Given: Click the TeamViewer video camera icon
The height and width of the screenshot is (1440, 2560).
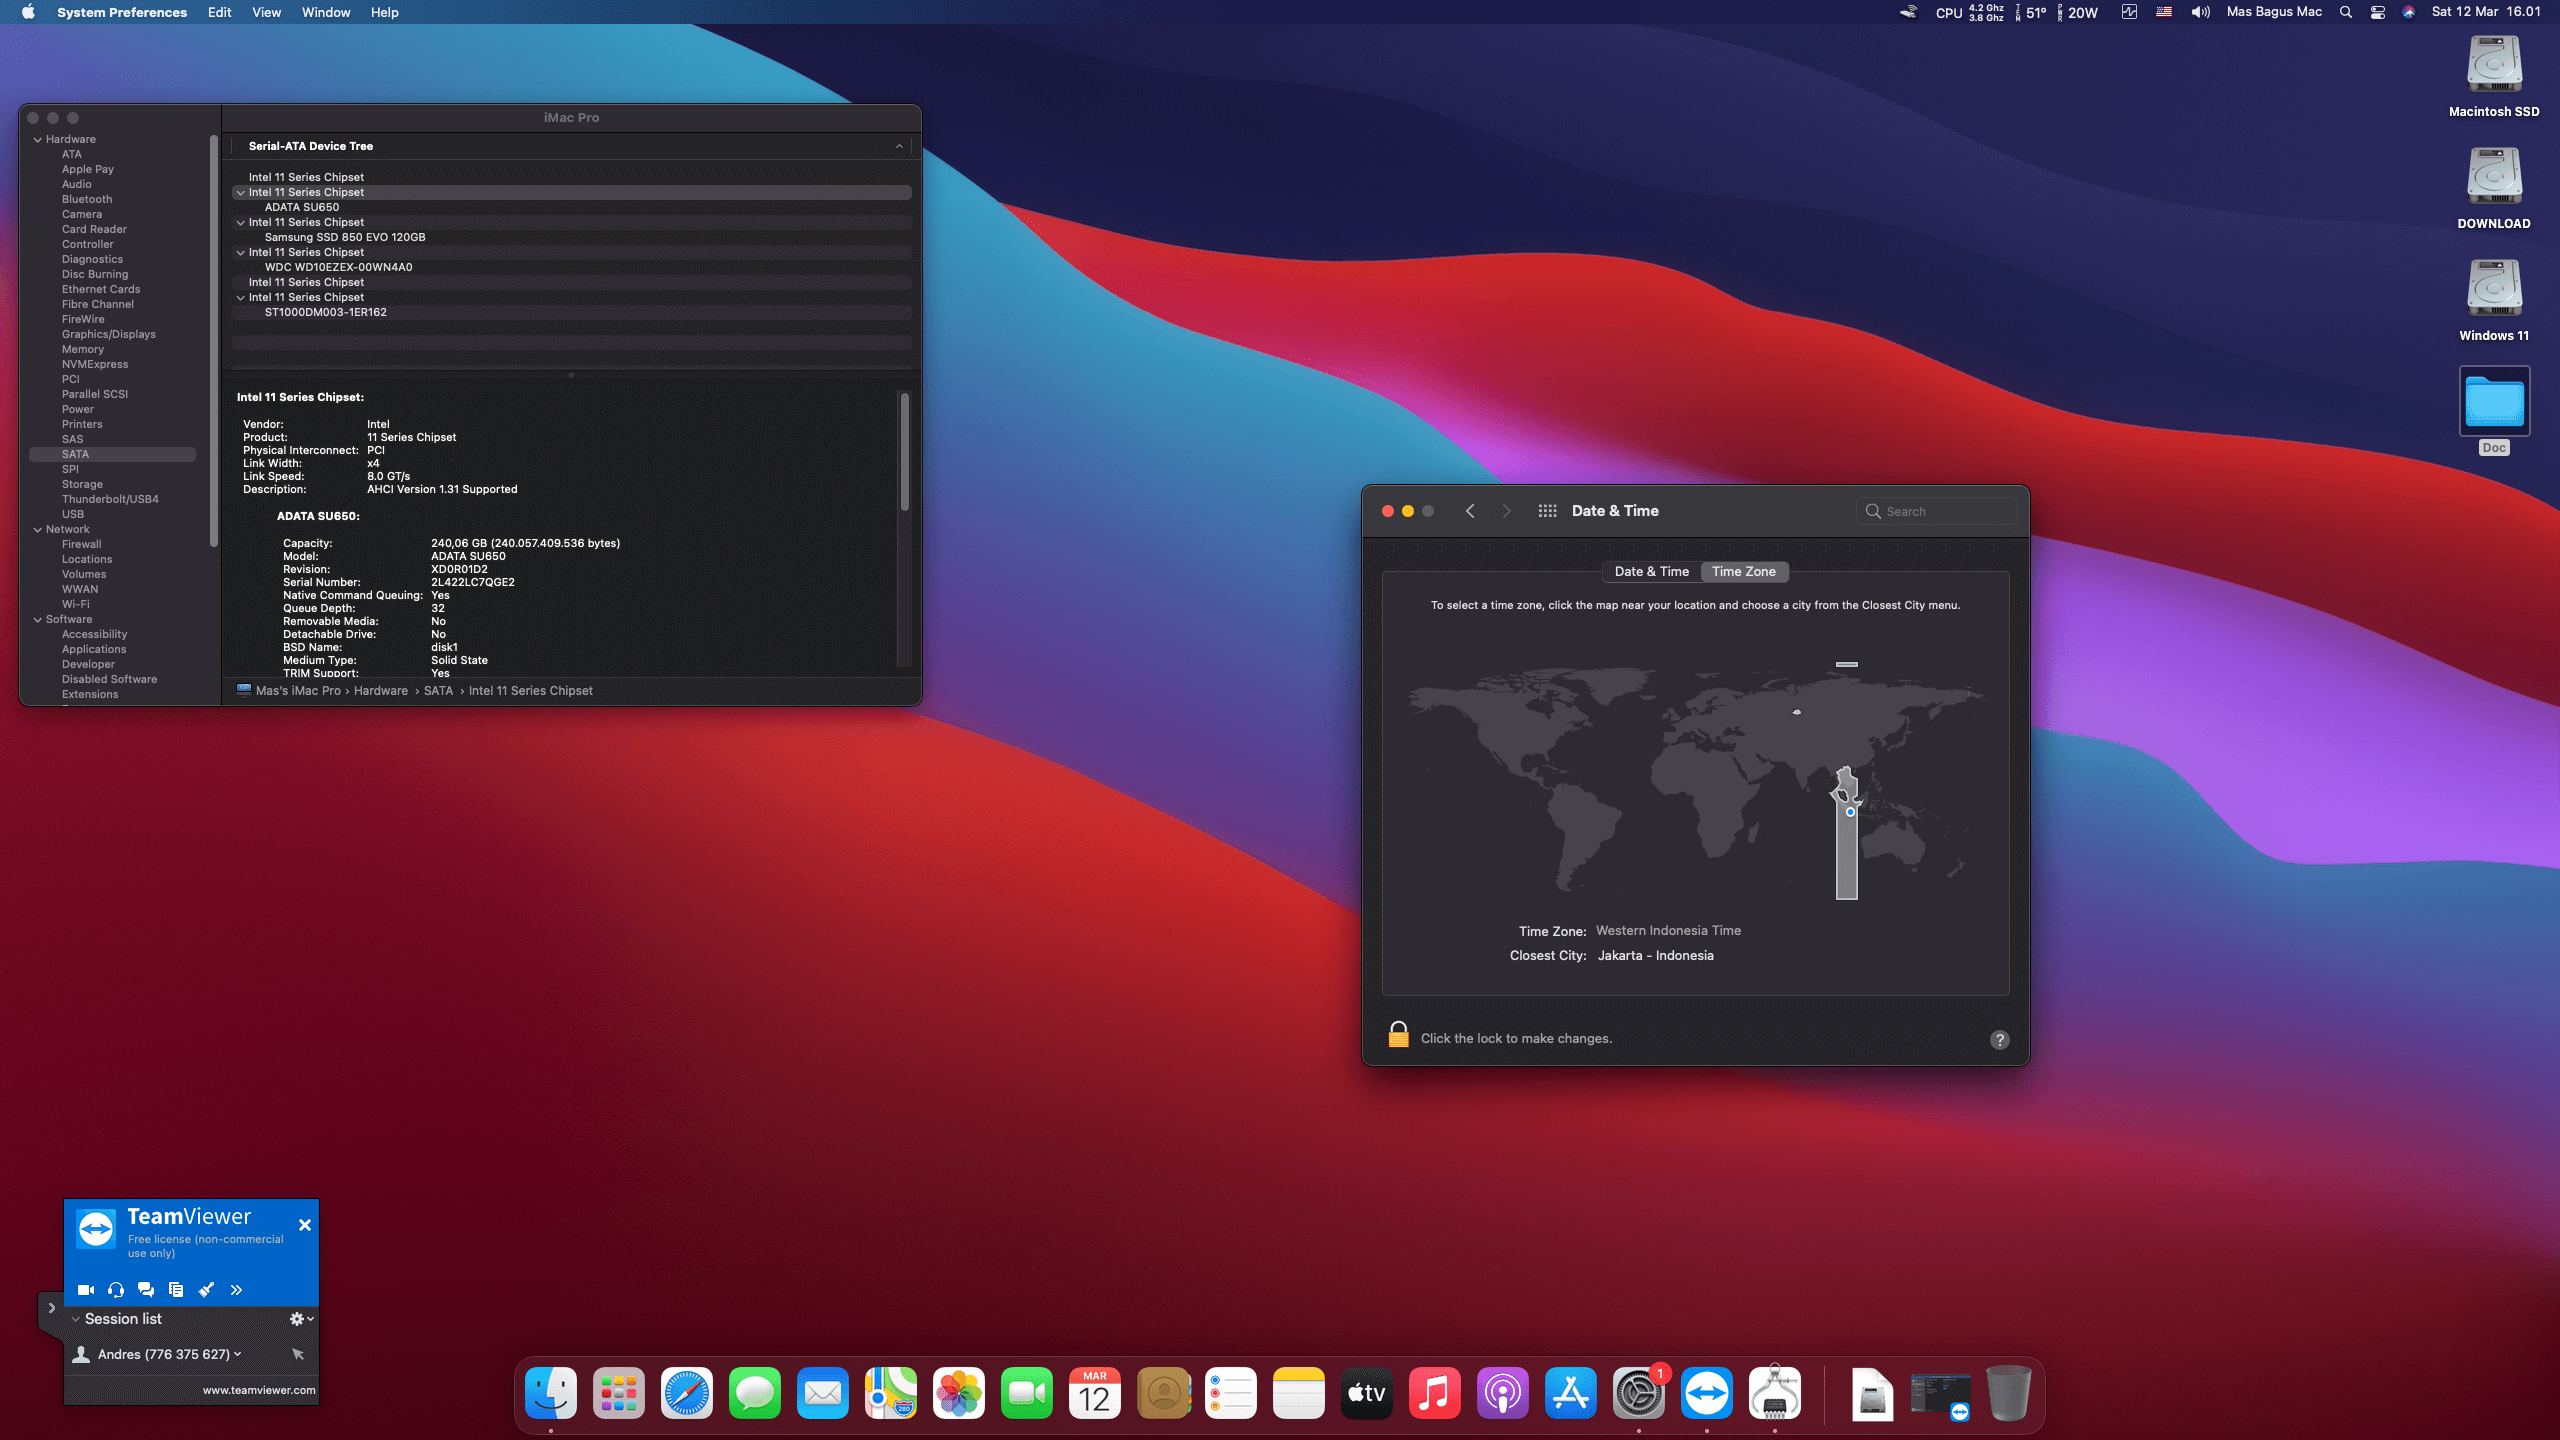Looking at the screenshot, I should point(86,1290).
